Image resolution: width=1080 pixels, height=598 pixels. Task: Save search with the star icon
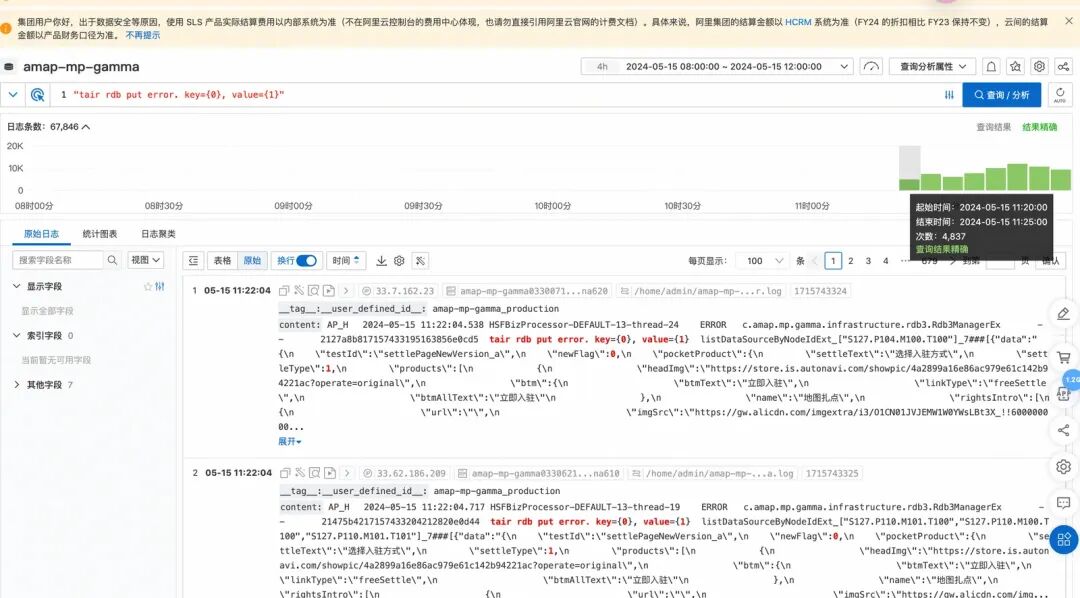point(1015,67)
